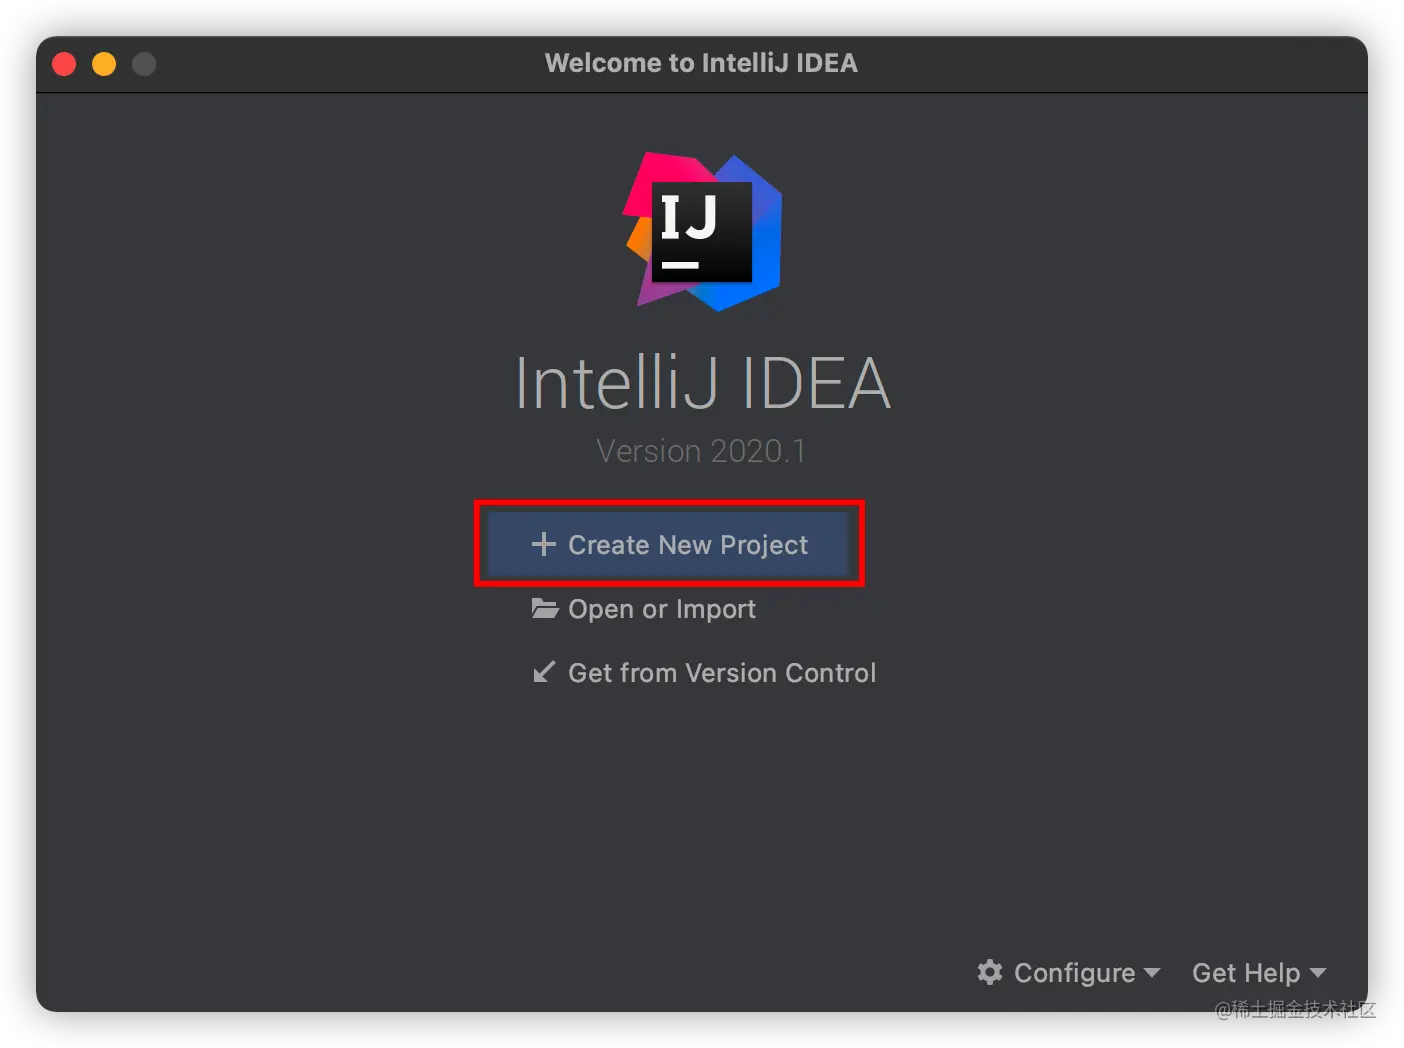Viewport: 1404px width, 1048px height.
Task: Click the Welcome to IntelliJ IDEA title
Action: coord(701,63)
